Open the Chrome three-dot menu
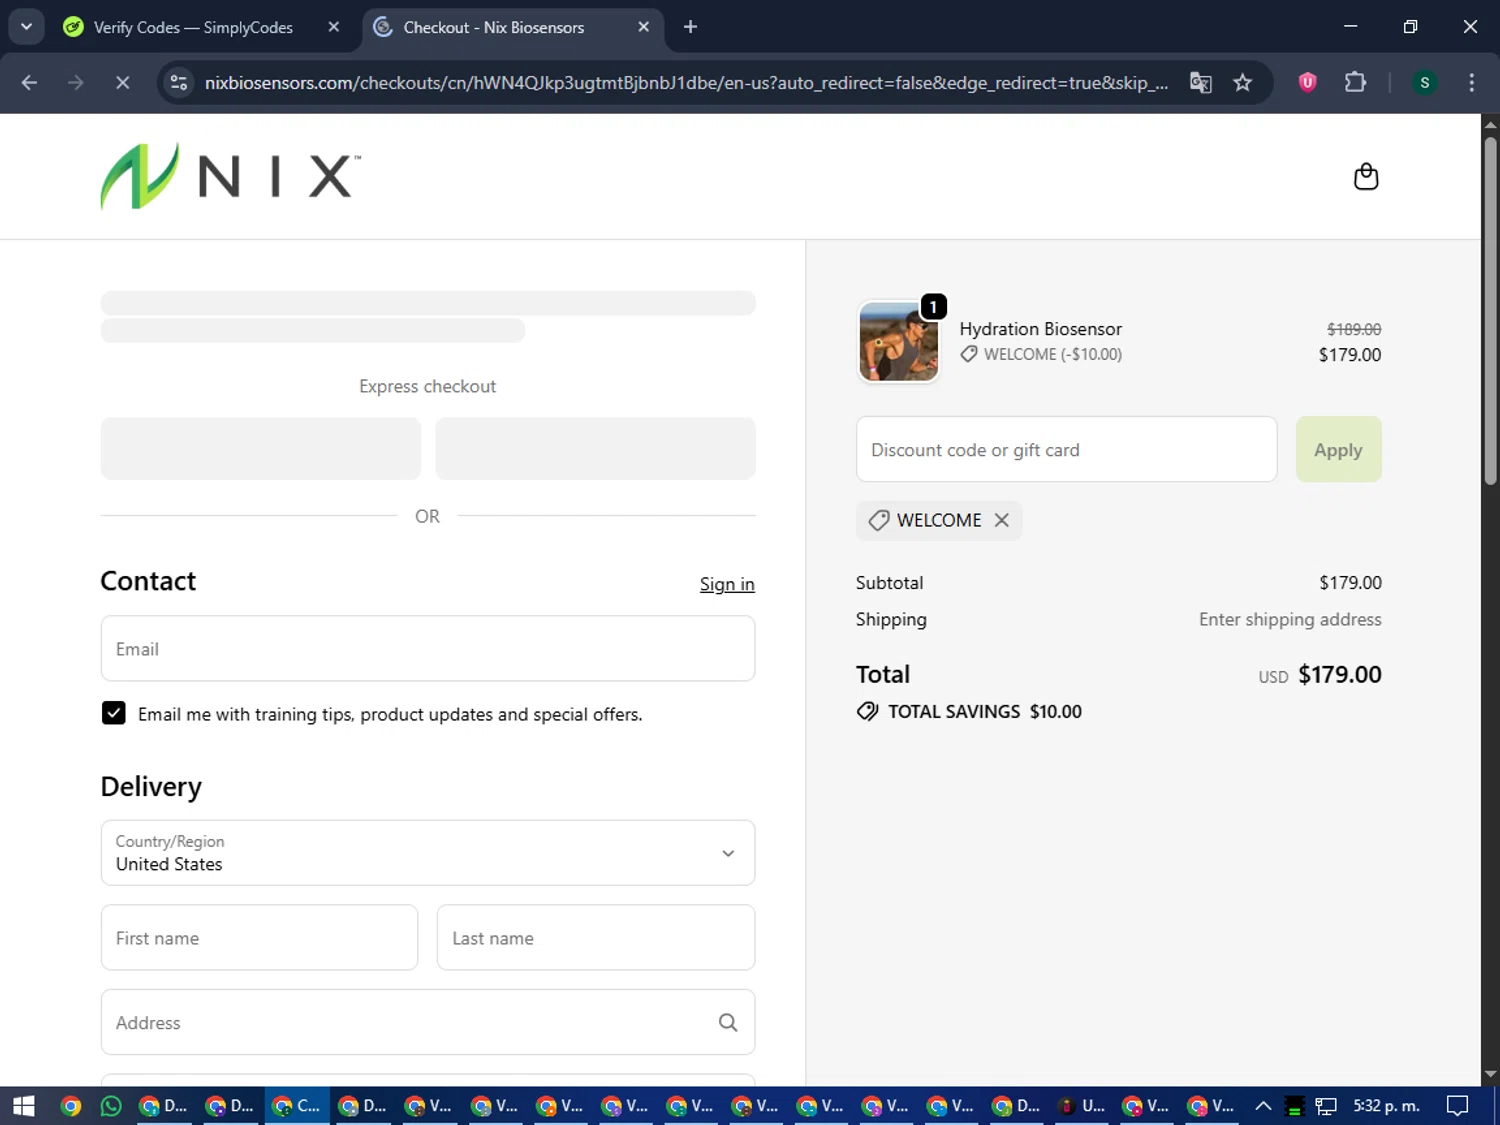The height and width of the screenshot is (1125, 1500). pyautogui.click(x=1471, y=82)
